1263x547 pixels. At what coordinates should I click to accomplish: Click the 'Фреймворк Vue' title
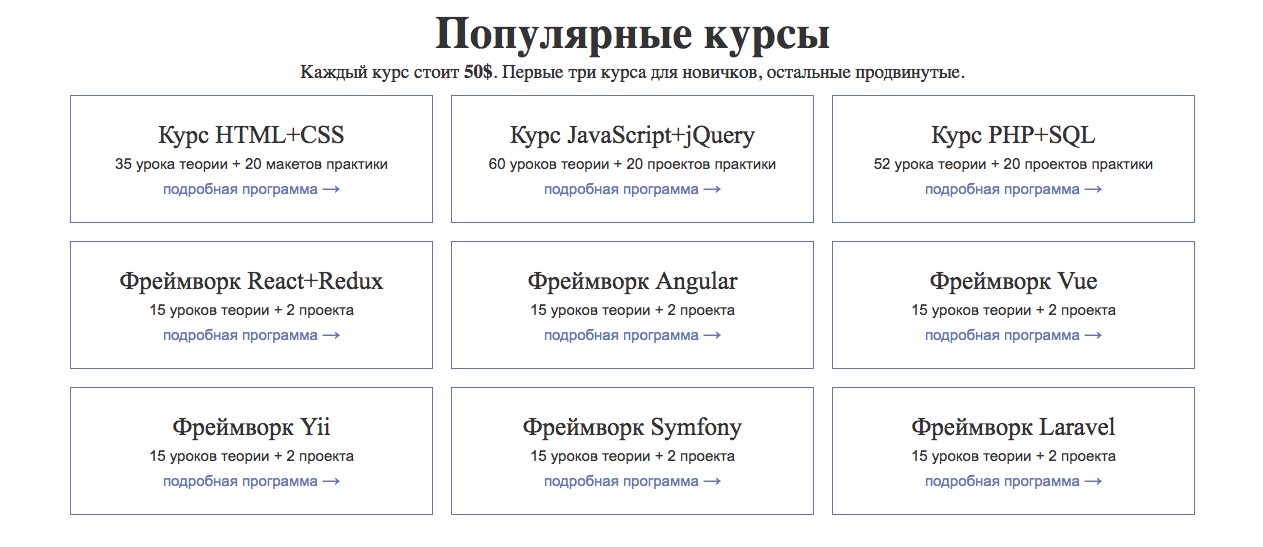1013,281
